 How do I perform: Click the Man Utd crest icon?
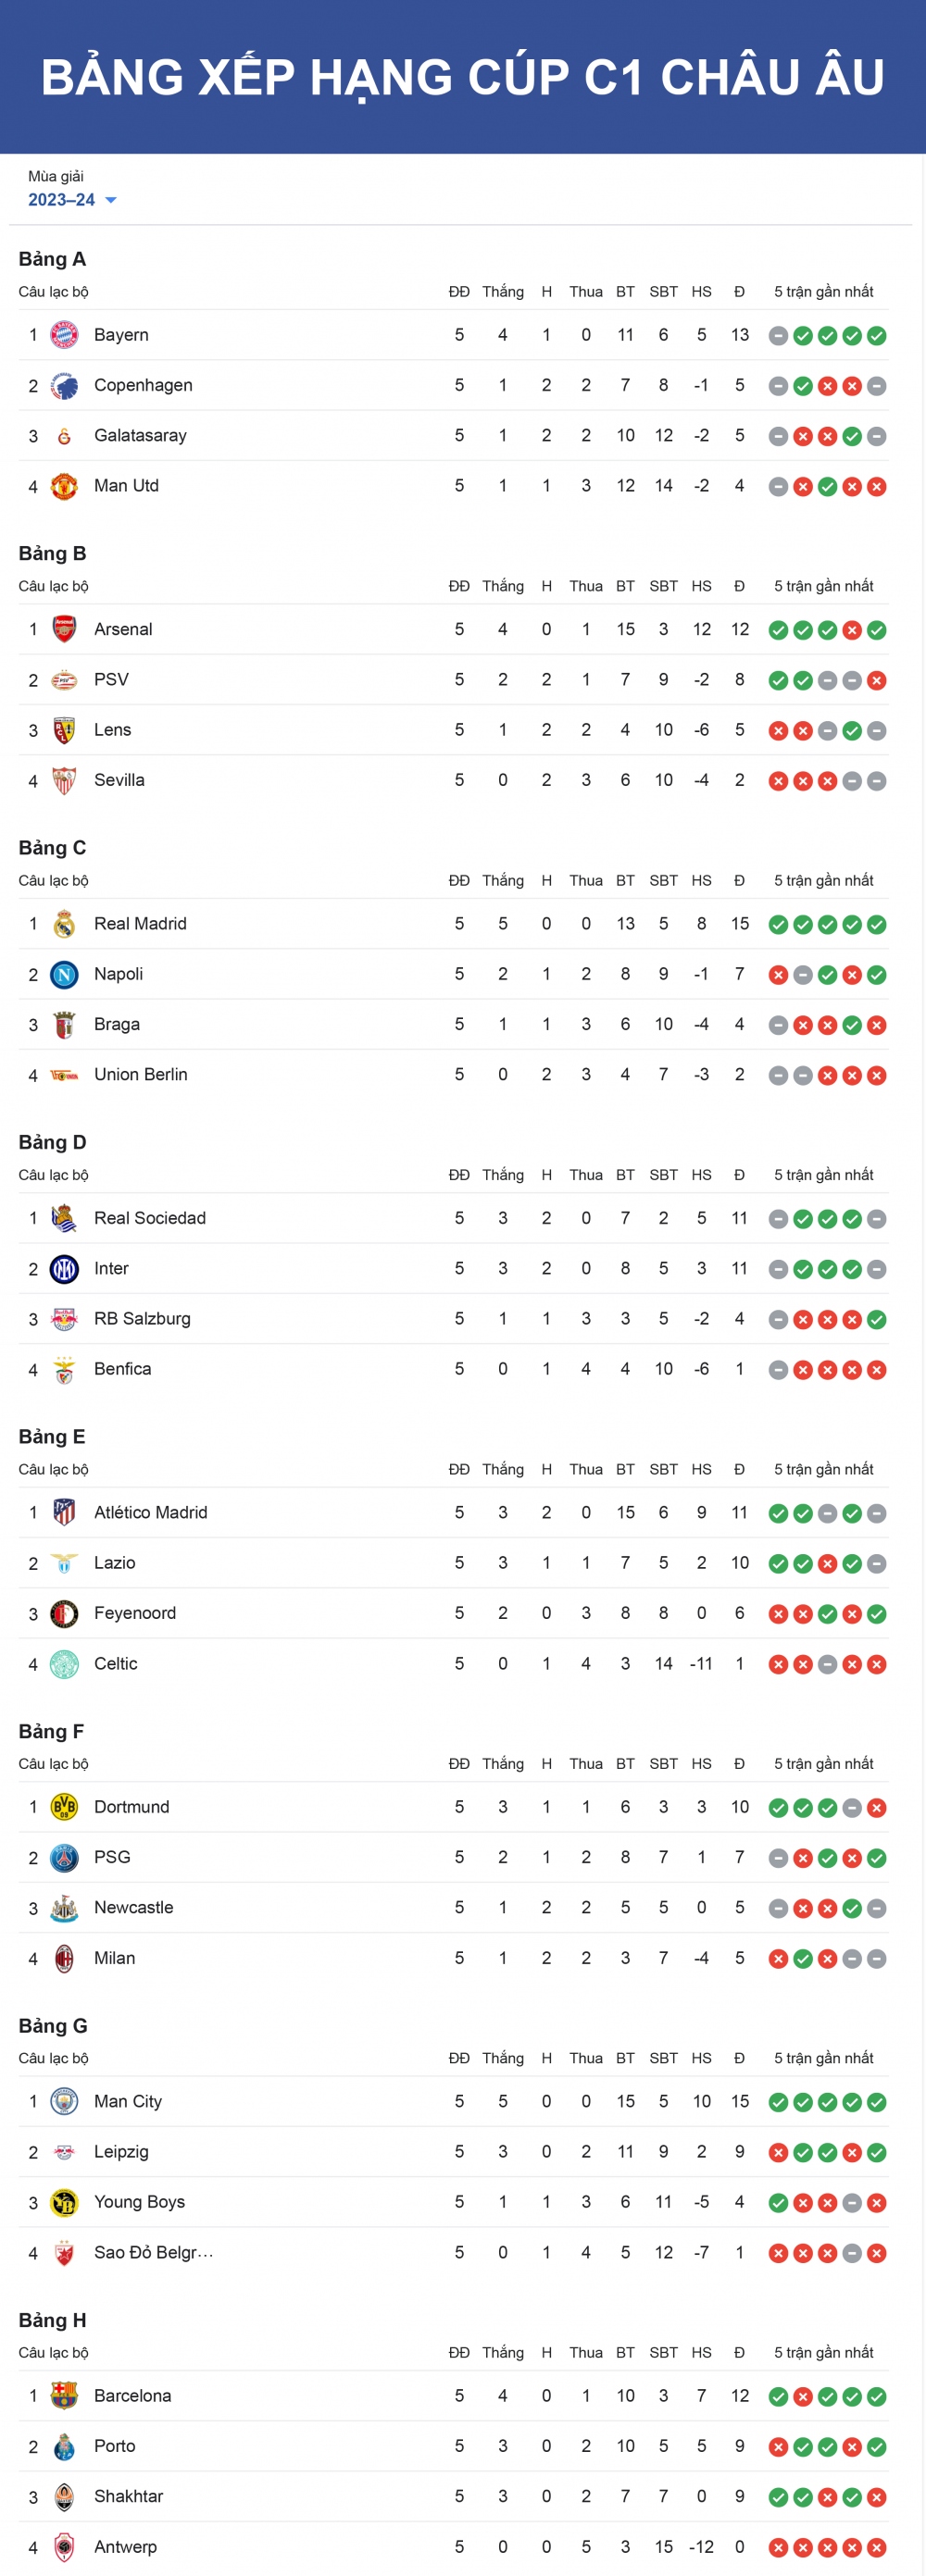pos(64,486)
